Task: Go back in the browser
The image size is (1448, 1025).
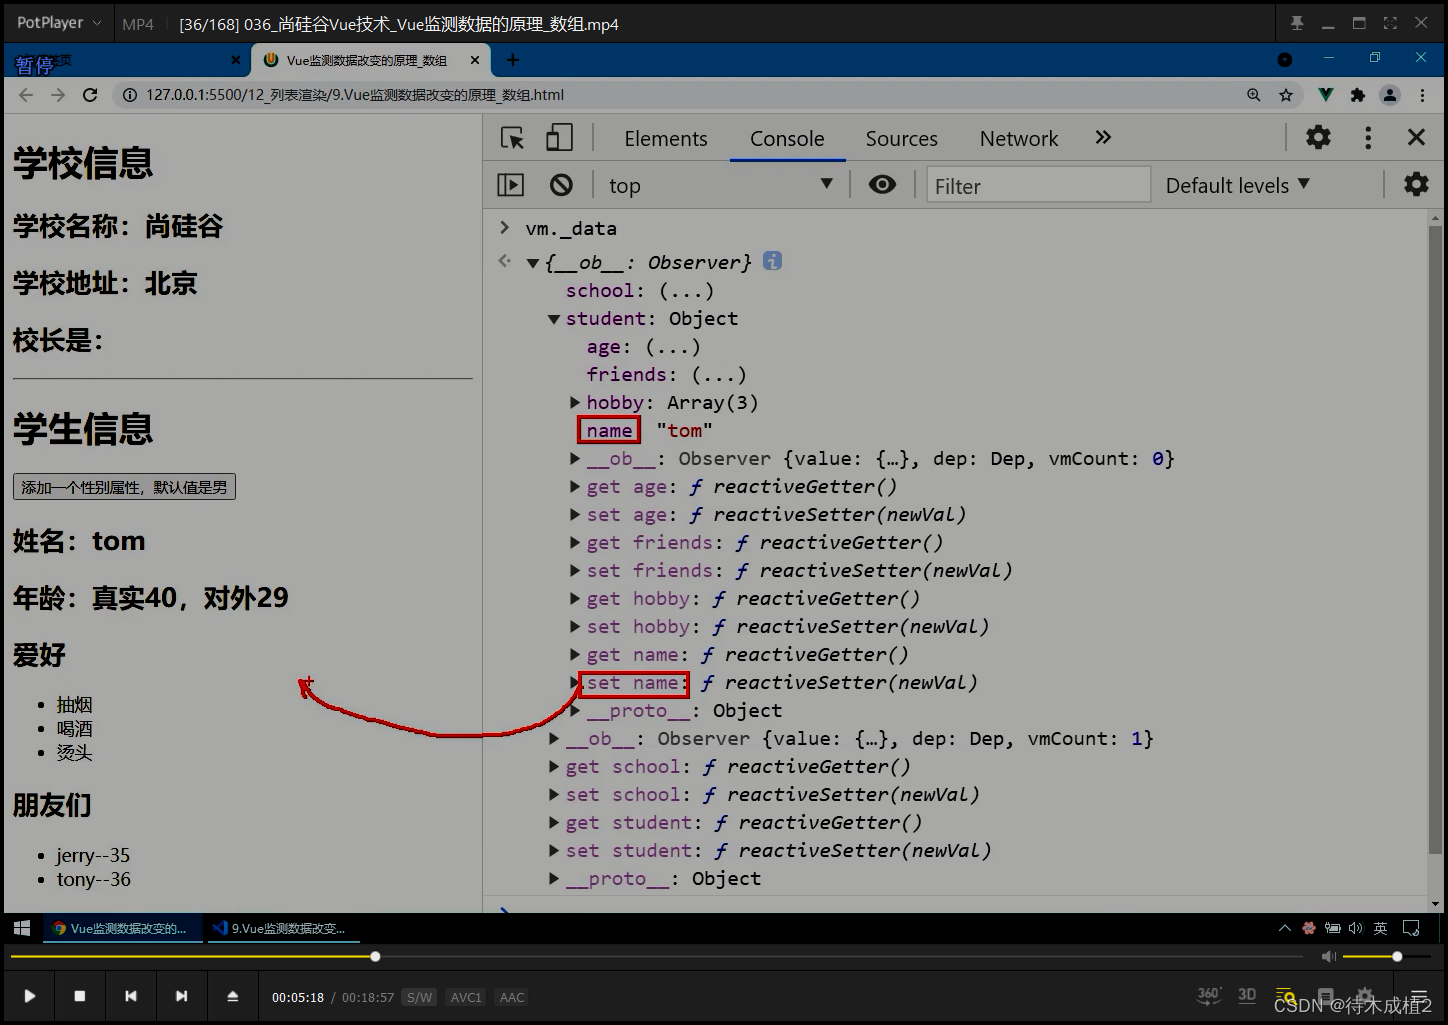Action: [x=26, y=95]
